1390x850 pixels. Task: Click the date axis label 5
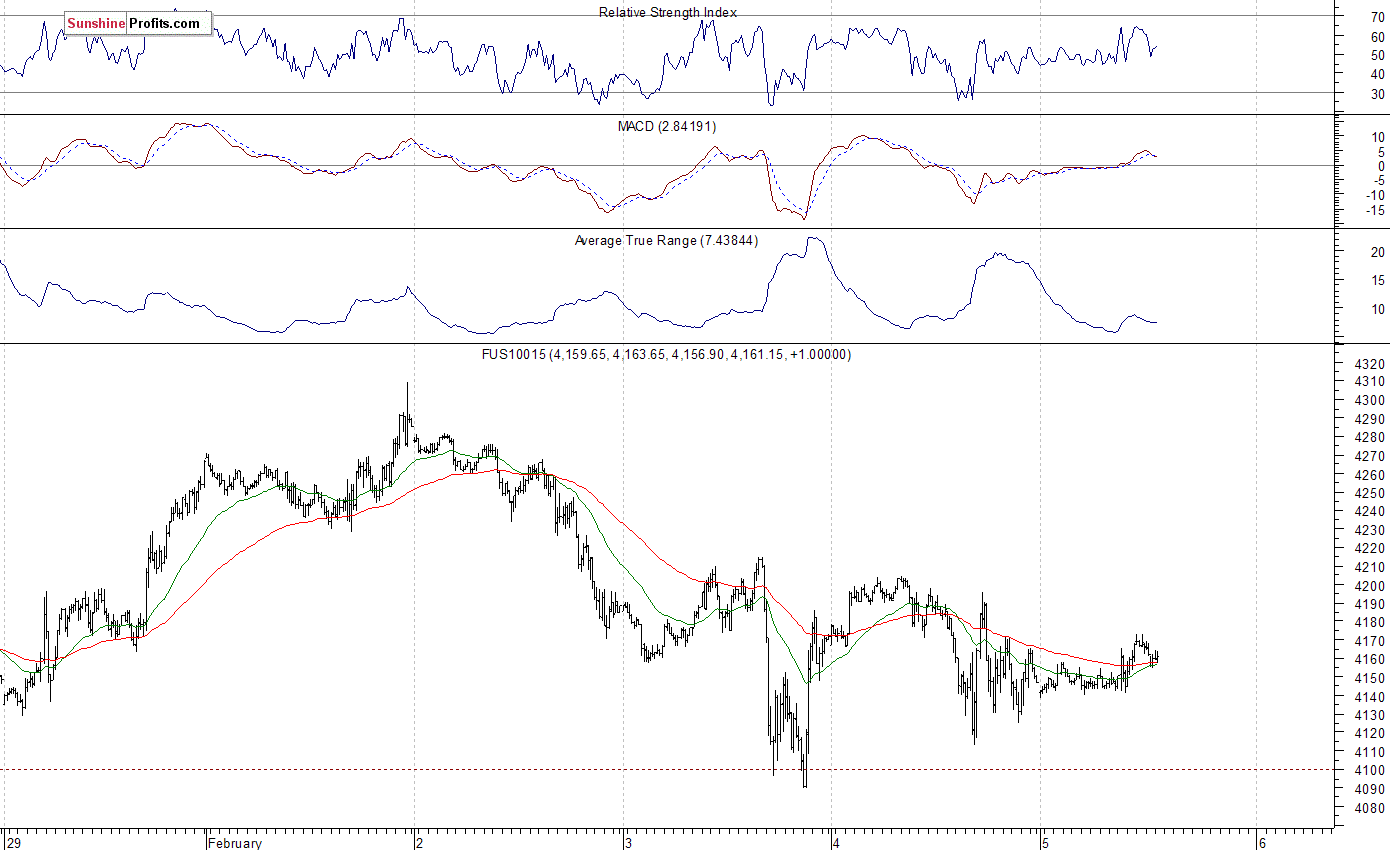point(1046,843)
